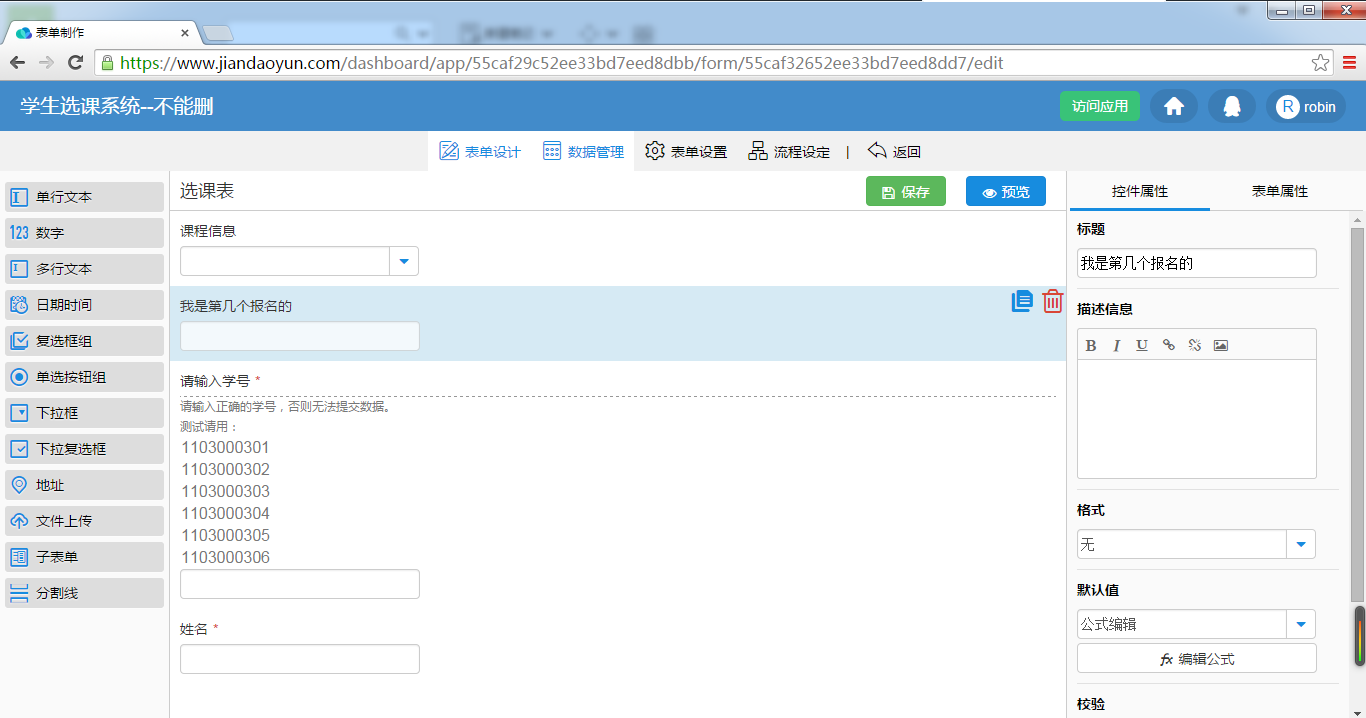The width and height of the screenshot is (1366, 718).
Task: Open a new browser tab
Action: [x=217, y=33]
